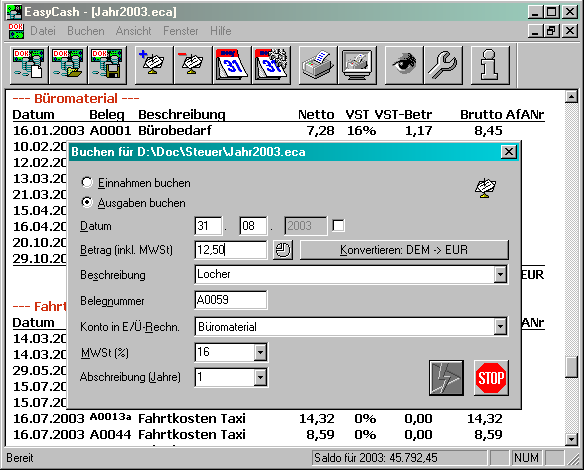This screenshot has height=470, width=584.
Task: Click the Netto value 7,28
Action: point(320,131)
